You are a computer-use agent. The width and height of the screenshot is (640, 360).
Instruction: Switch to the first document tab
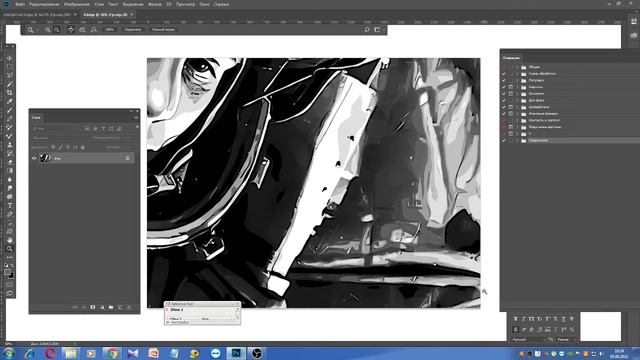point(39,14)
